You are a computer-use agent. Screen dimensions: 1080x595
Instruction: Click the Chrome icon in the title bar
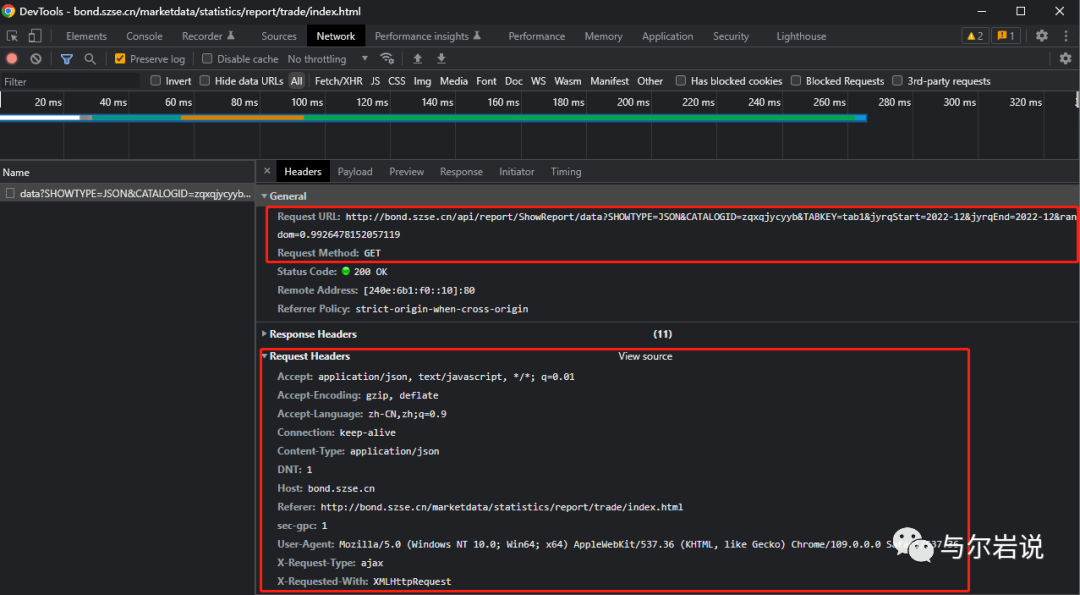point(8,11)
